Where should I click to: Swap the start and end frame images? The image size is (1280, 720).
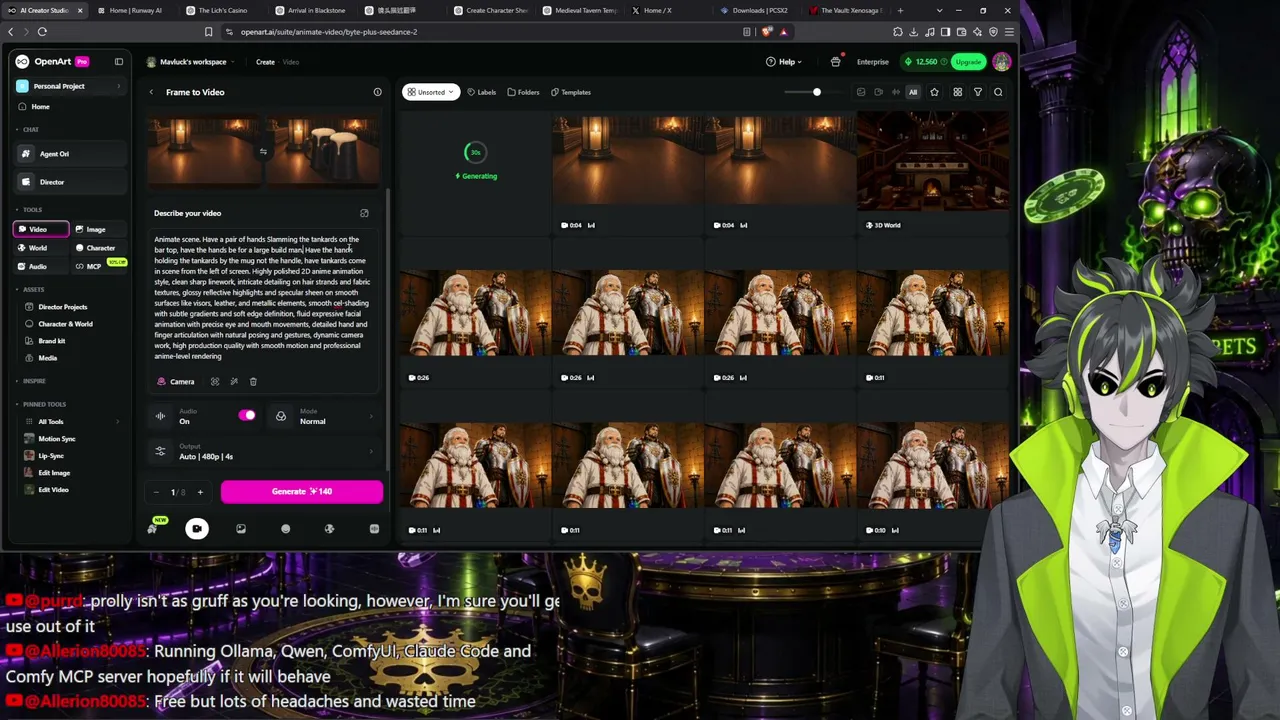263,152
